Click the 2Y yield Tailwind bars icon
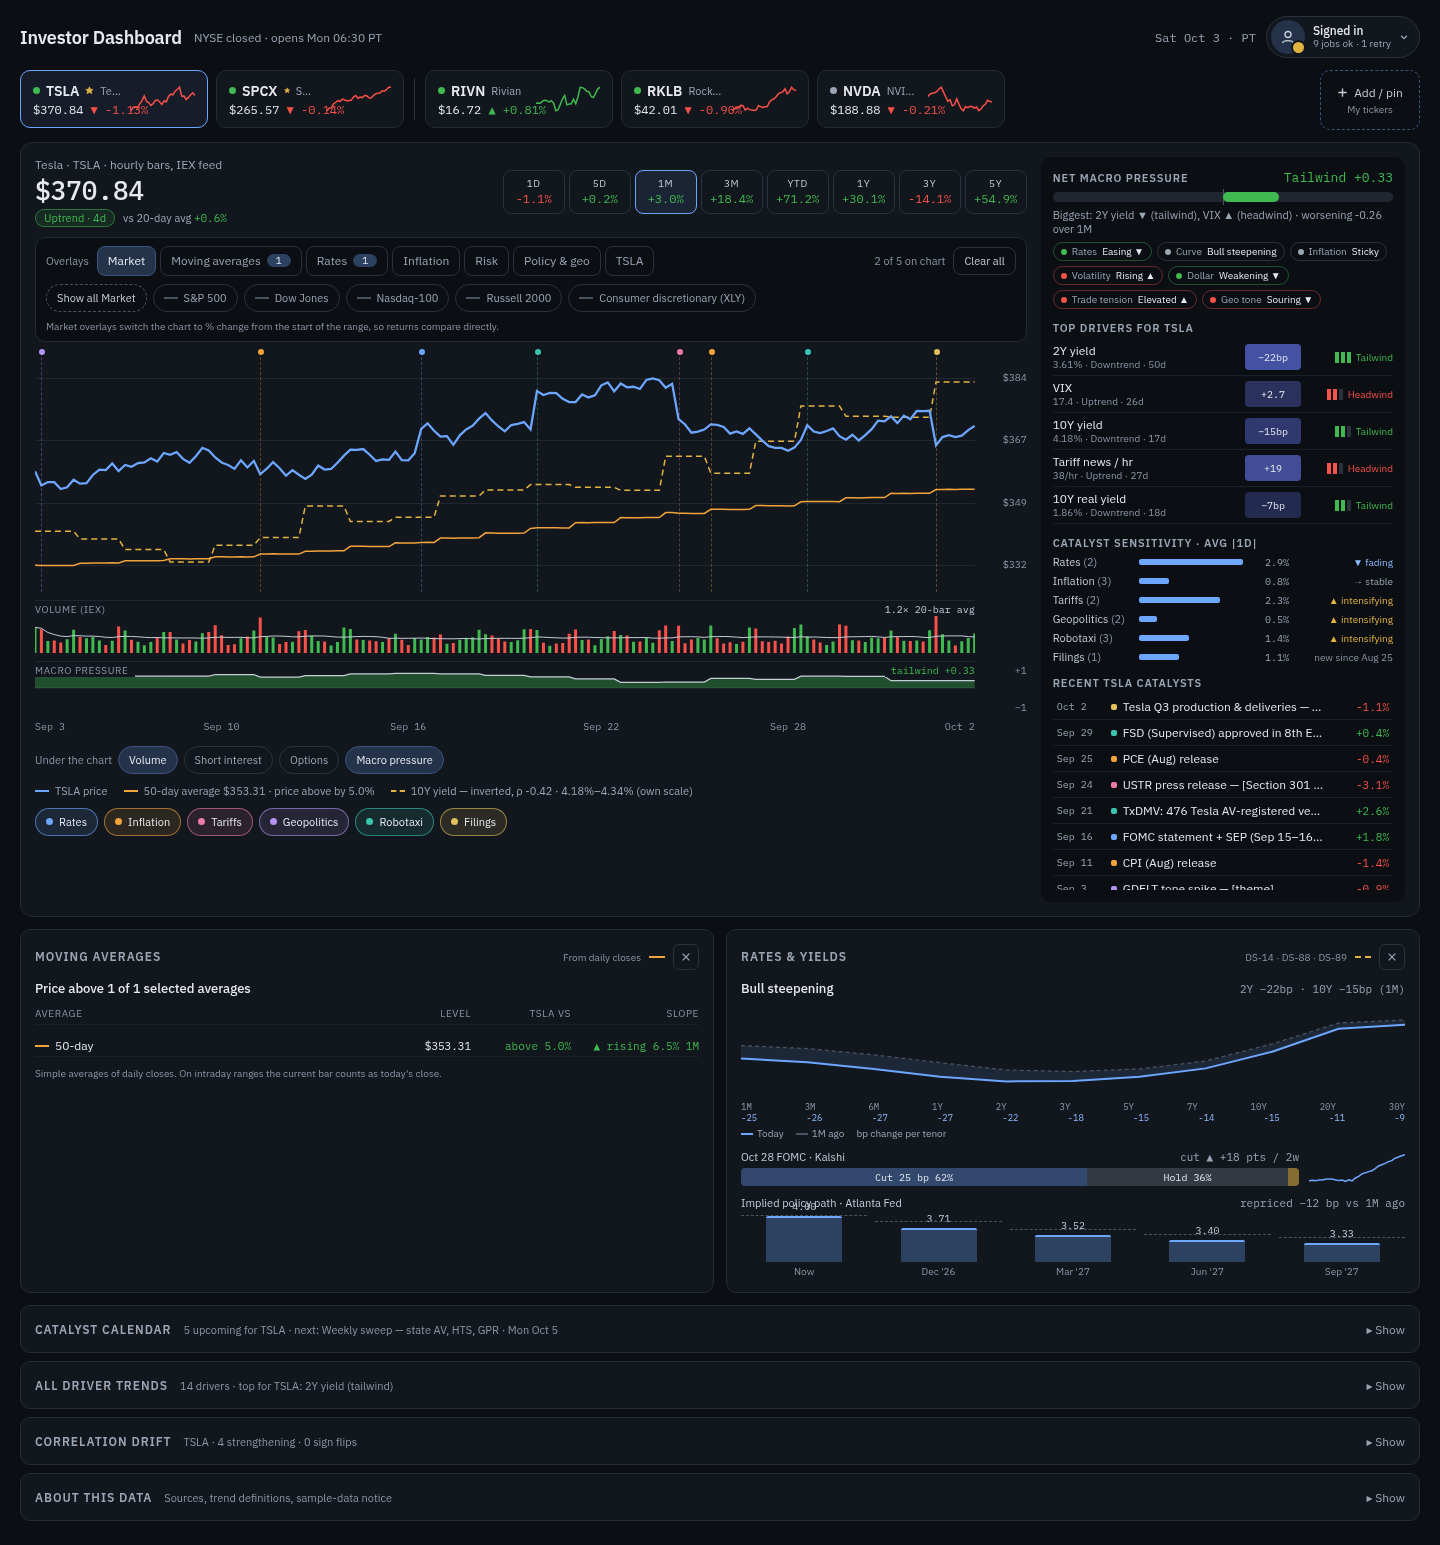Viewport: 1440px width, 1545px height. coord(1342,358)
